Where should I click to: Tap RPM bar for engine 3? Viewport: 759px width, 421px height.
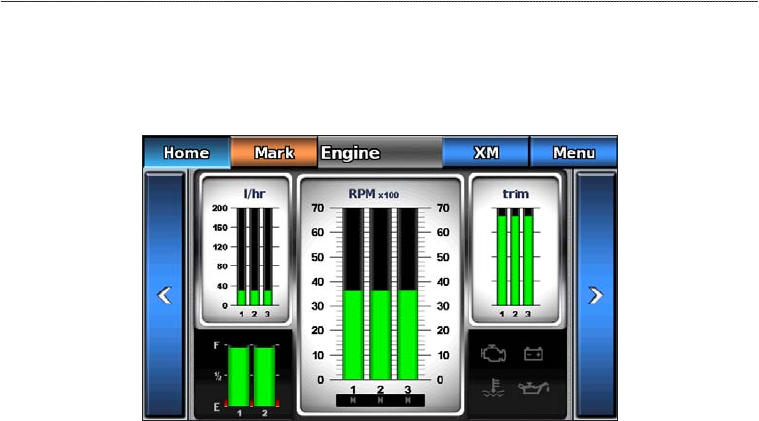[408, 294]
